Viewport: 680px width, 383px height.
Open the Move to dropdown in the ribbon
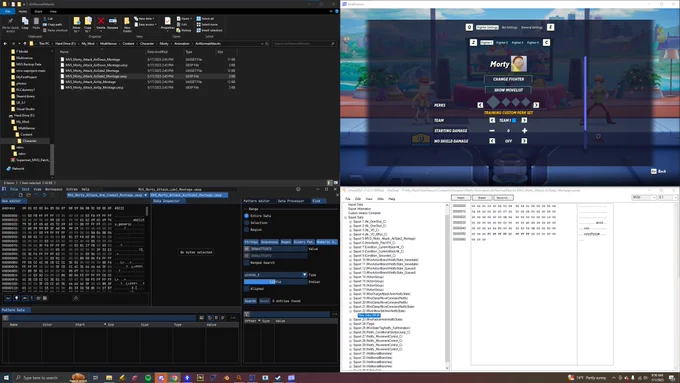77,24
